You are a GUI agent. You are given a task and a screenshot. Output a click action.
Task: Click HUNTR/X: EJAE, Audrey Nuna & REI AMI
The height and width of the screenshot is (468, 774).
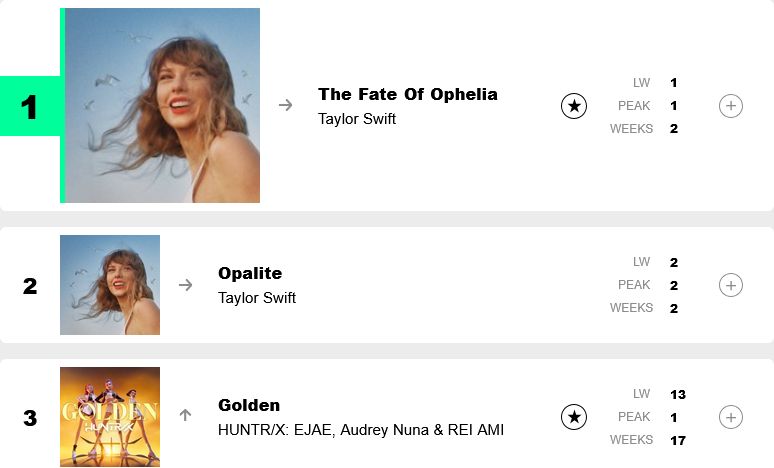pos(361,430)
